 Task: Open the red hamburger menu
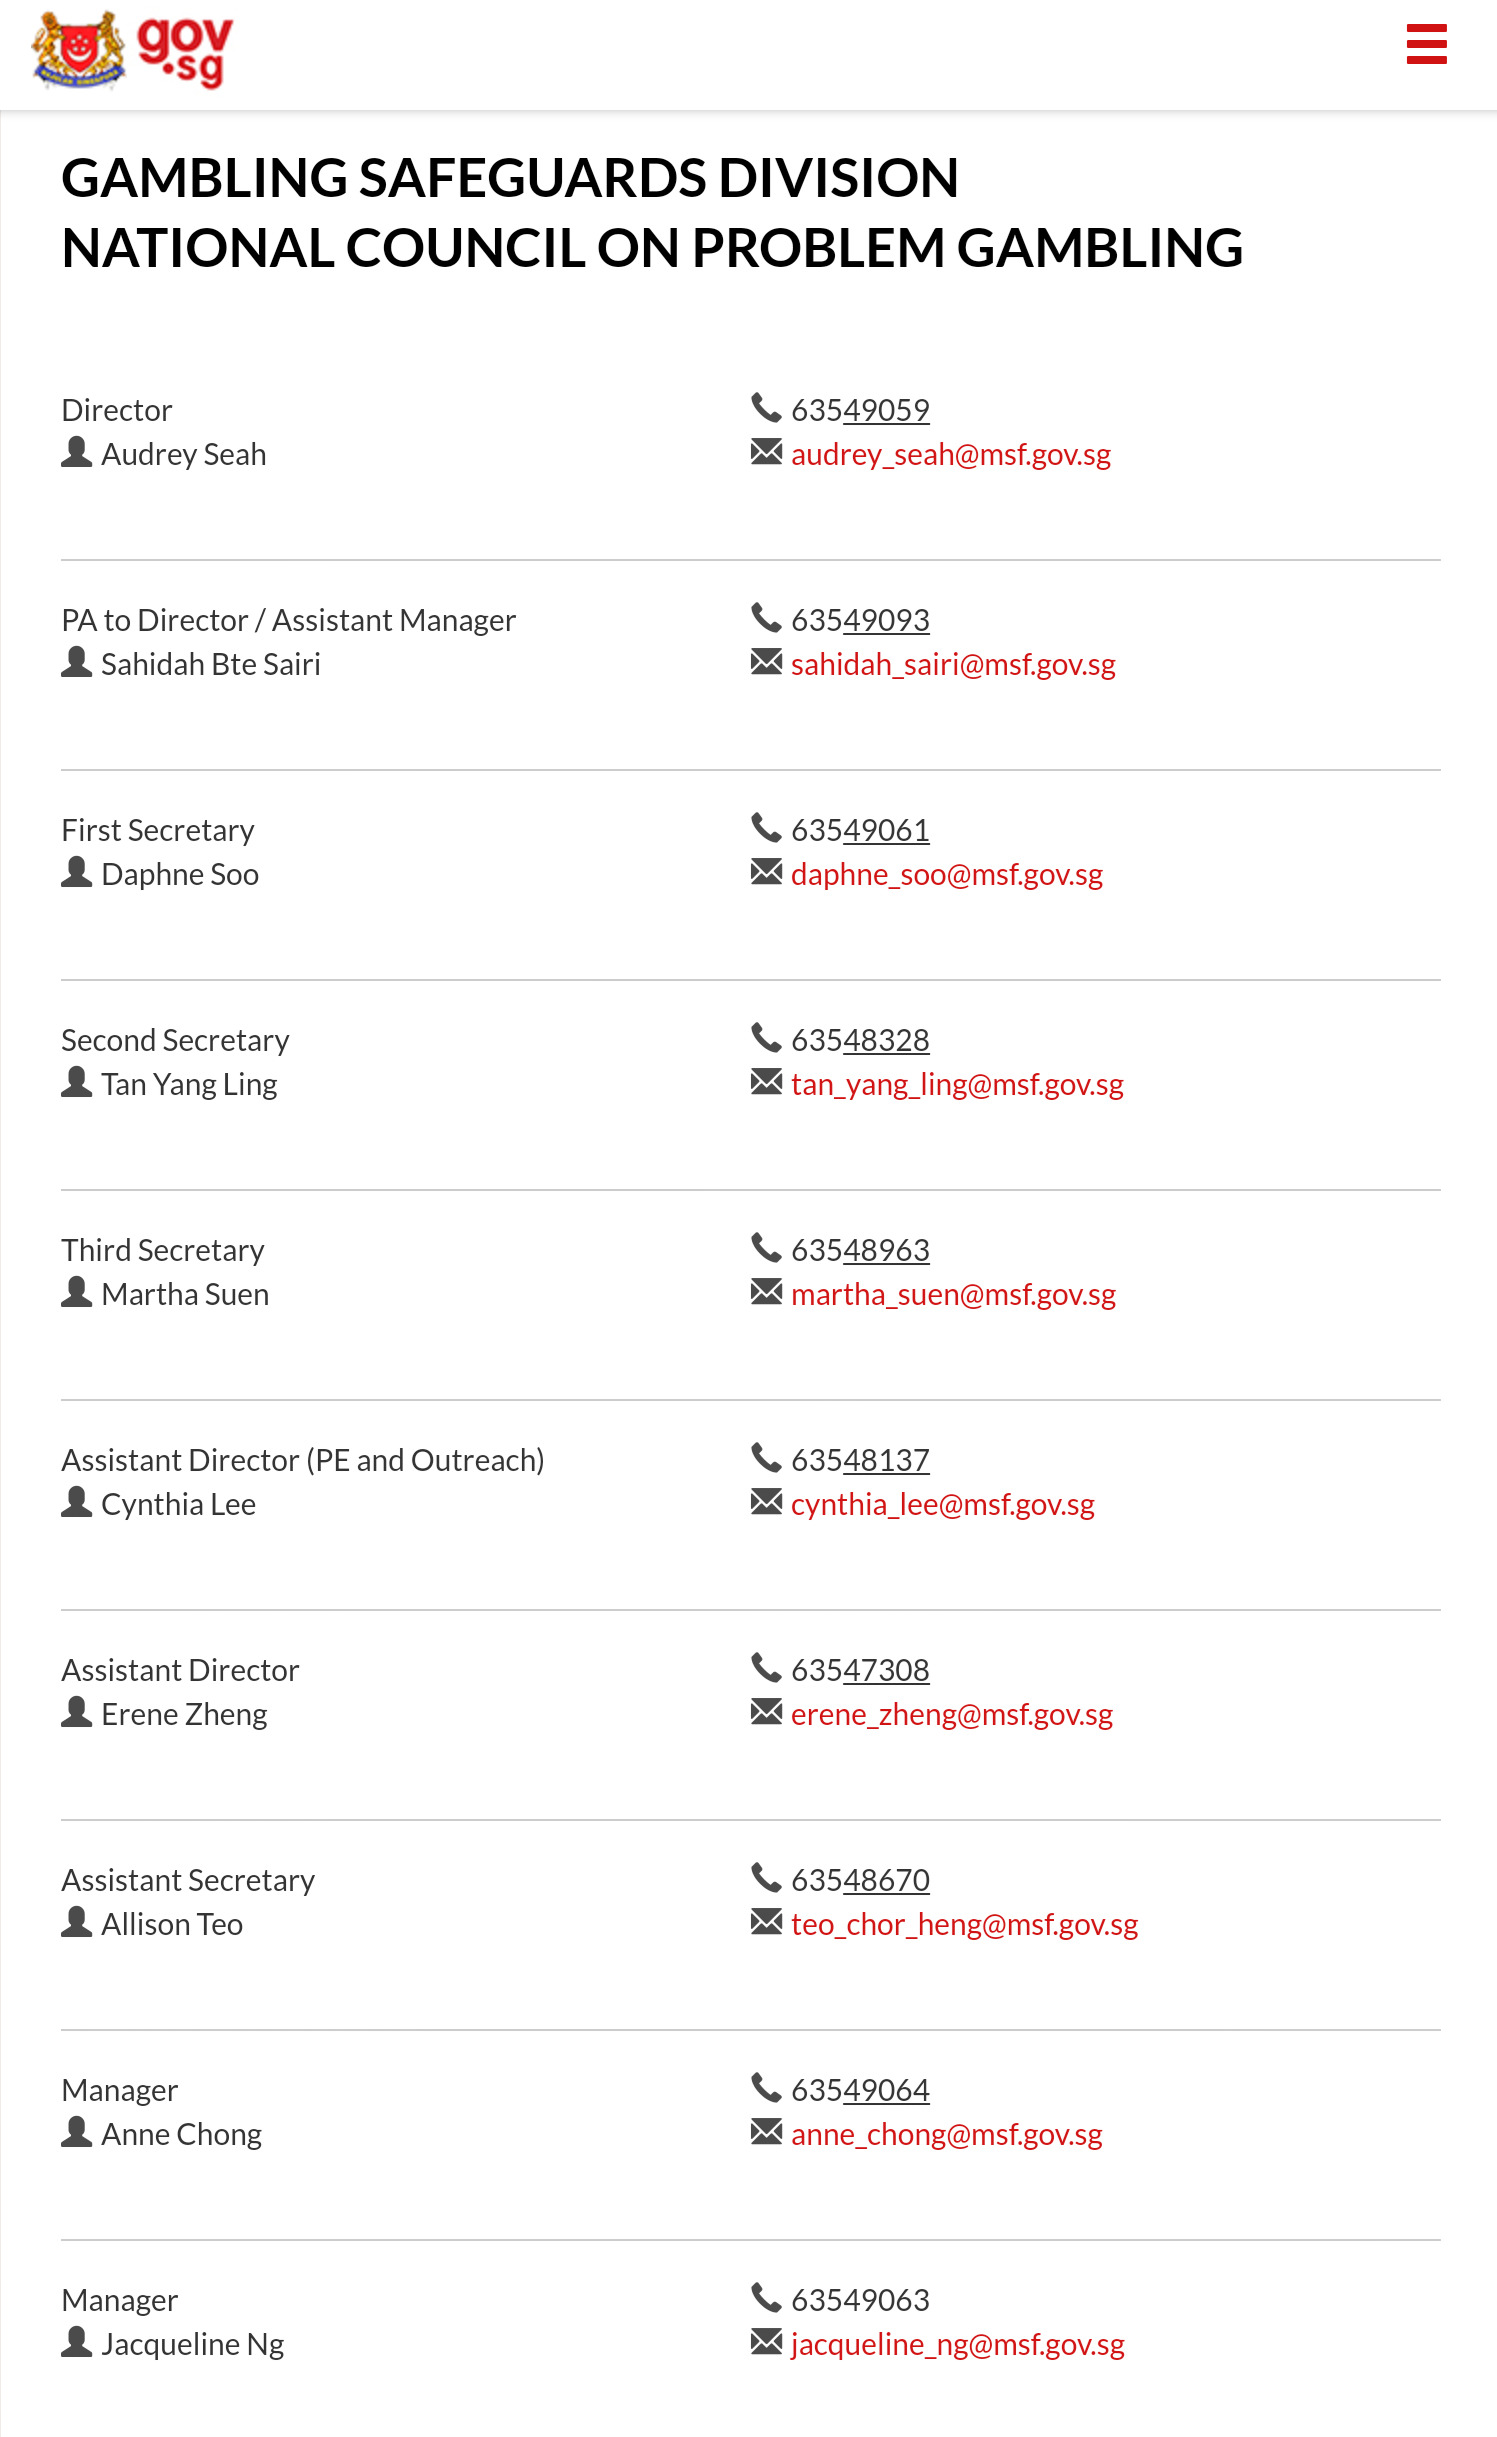pos(1426,45)
